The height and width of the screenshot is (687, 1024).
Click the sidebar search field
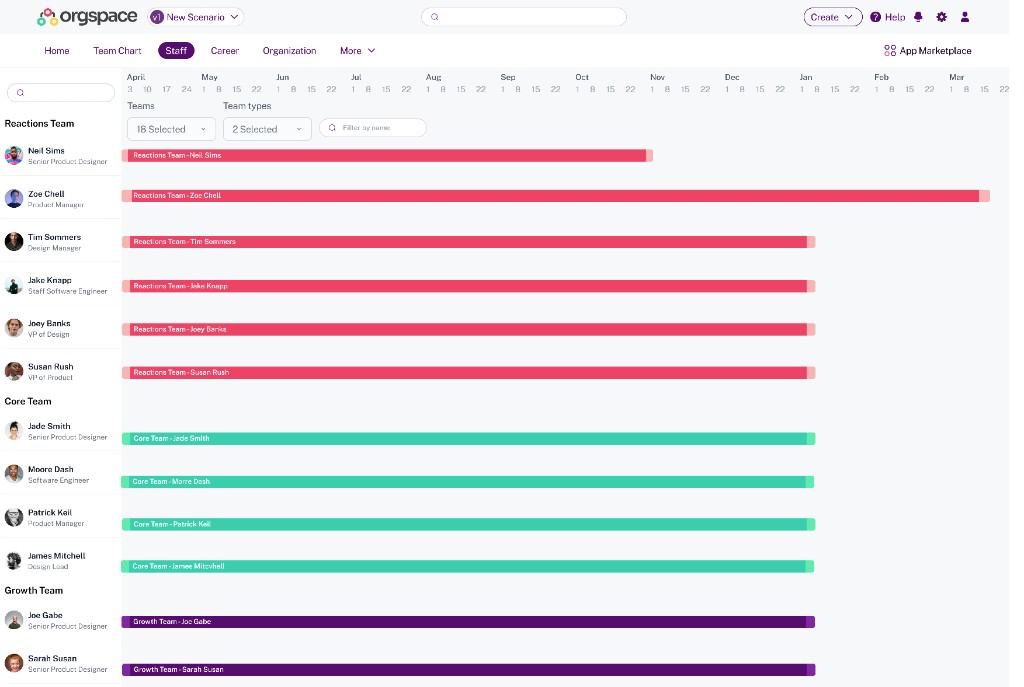point(61,93)
